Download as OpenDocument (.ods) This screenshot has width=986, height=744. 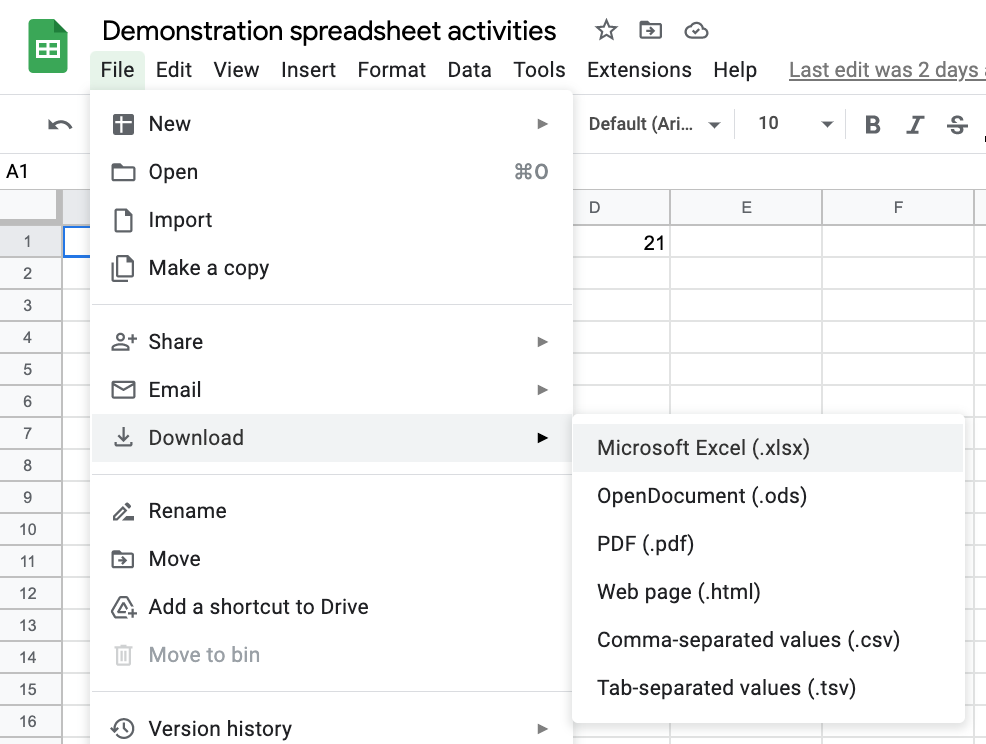[768, 496]
